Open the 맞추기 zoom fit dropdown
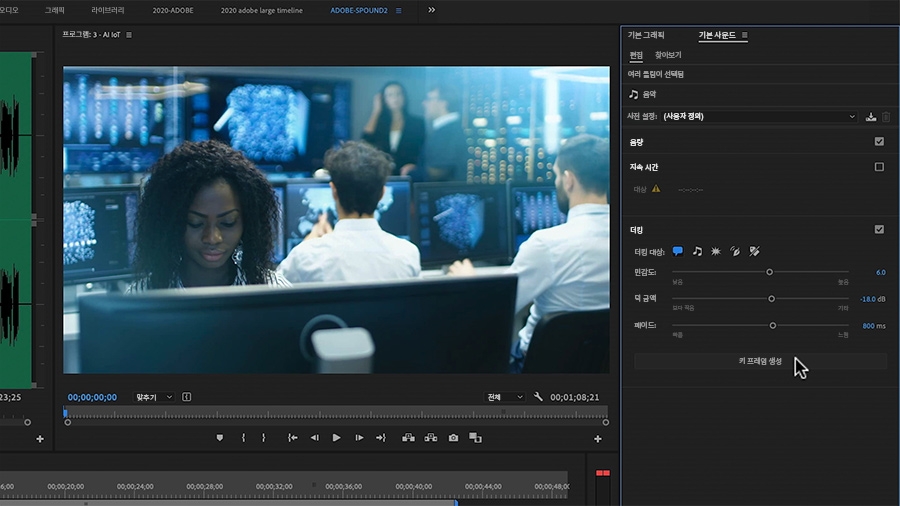 [x=154, y=397]
